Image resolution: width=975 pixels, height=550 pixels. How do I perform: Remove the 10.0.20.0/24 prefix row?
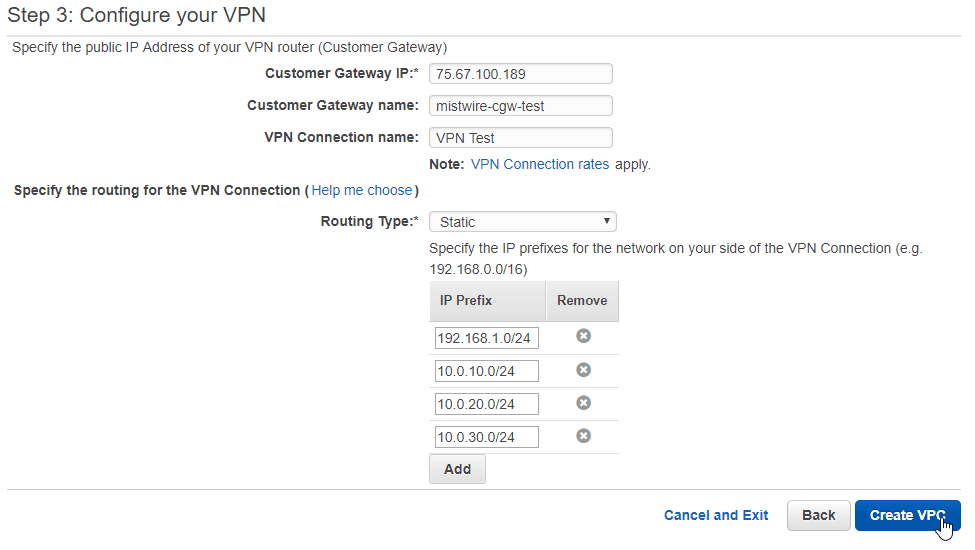click(583, 403)
